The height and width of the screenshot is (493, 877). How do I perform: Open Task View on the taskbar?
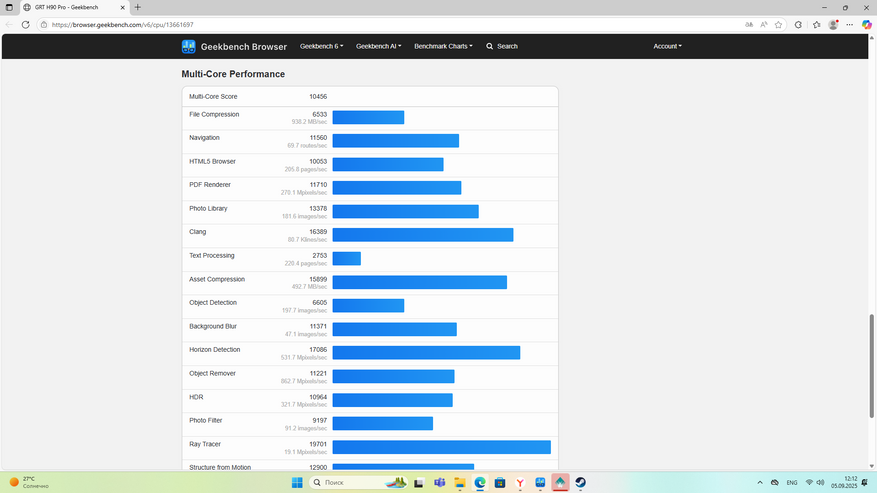click(x=418, y=482)
